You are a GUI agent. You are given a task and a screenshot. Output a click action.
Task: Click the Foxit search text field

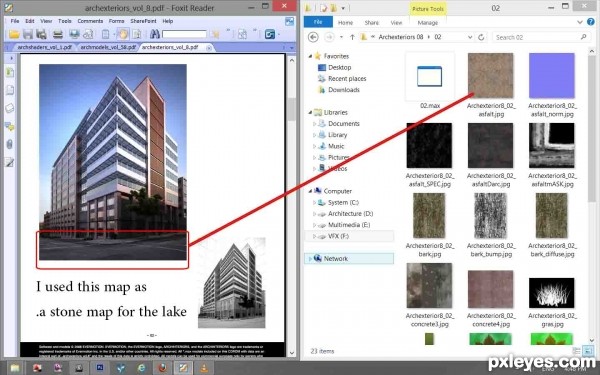click(184, 34)
